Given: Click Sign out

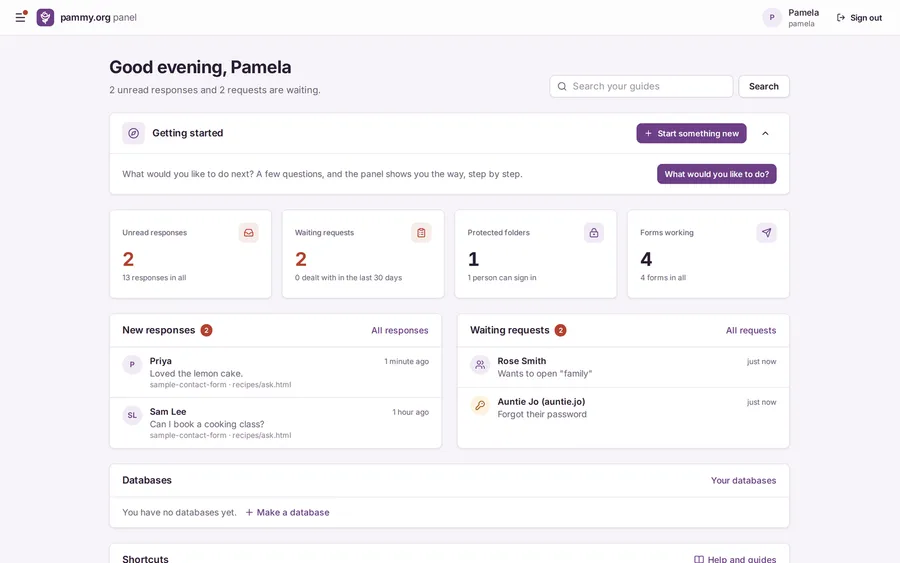Looking at the screenshot, I should pos(859,18).
